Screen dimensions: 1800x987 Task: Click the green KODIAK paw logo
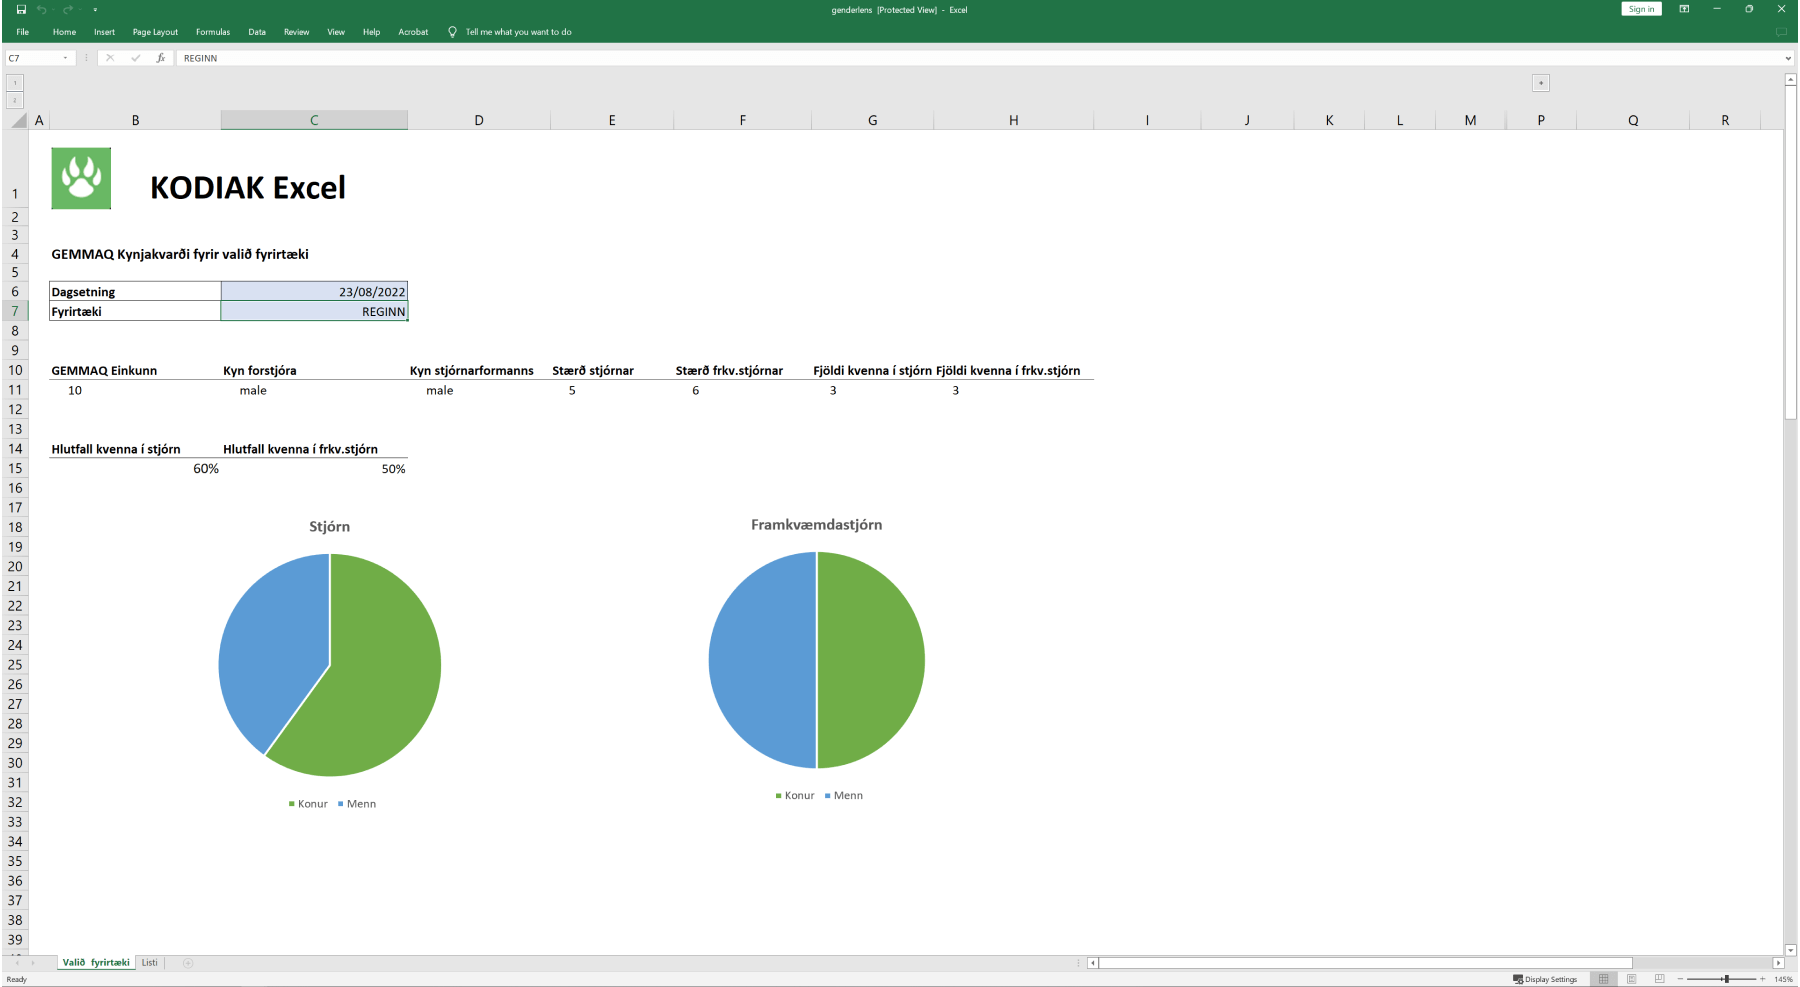point(81,178)
